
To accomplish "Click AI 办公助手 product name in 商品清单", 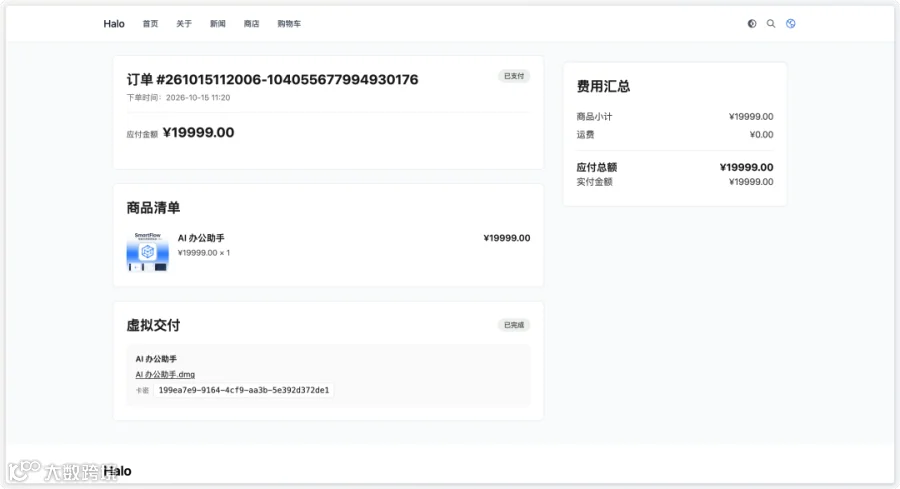I will [201, 238].
